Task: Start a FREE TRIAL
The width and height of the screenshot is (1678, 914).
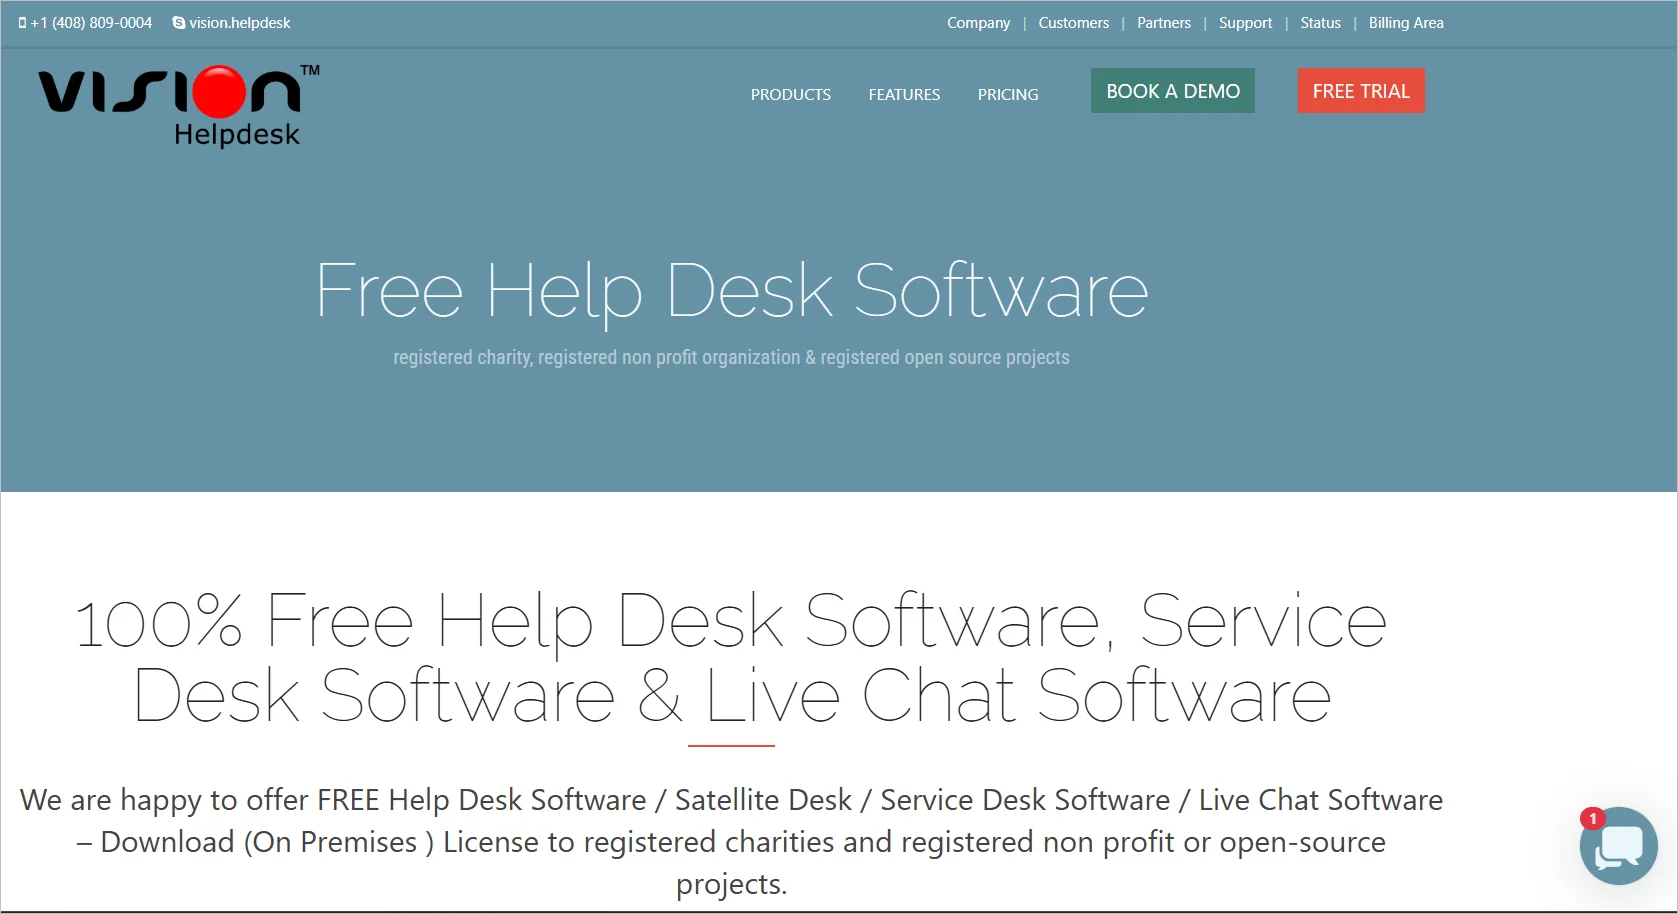Action: coord(1359,90)
